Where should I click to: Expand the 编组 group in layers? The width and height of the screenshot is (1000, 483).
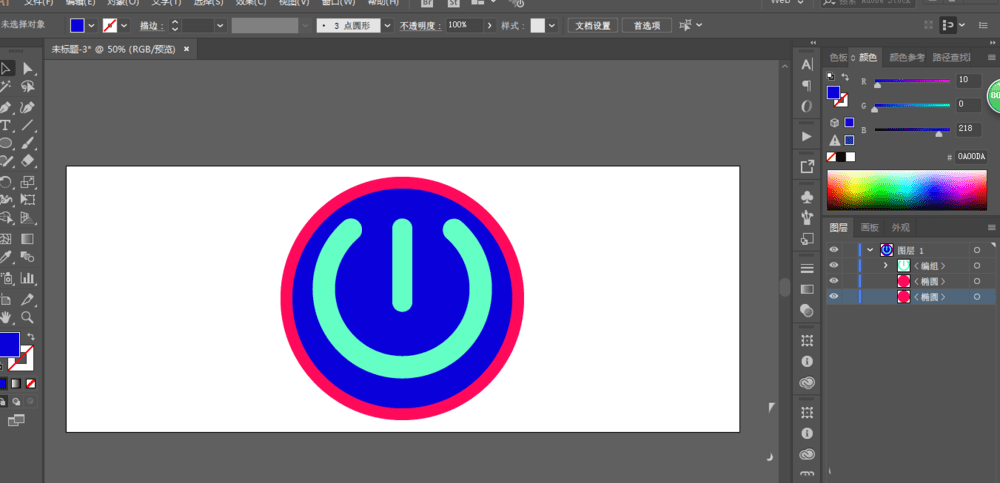click(x=885, y=265)
